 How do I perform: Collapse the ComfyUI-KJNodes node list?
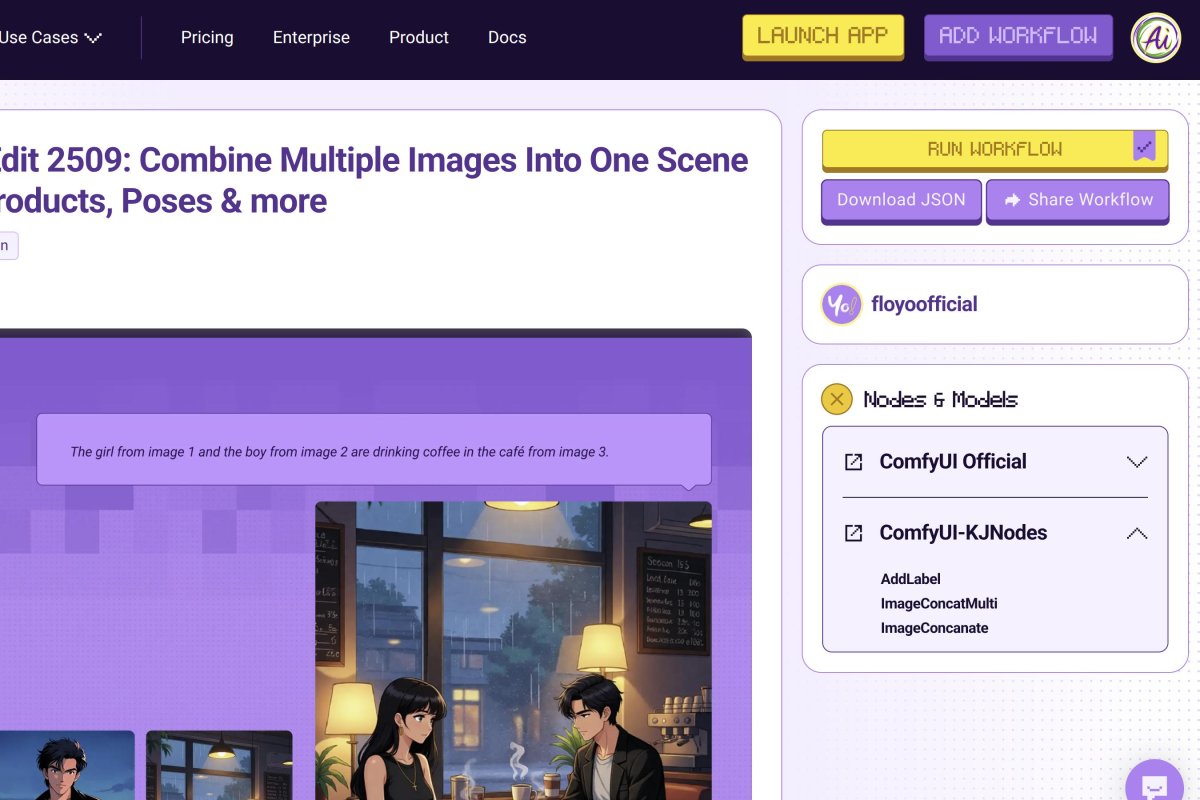[x=1137, y=533]
